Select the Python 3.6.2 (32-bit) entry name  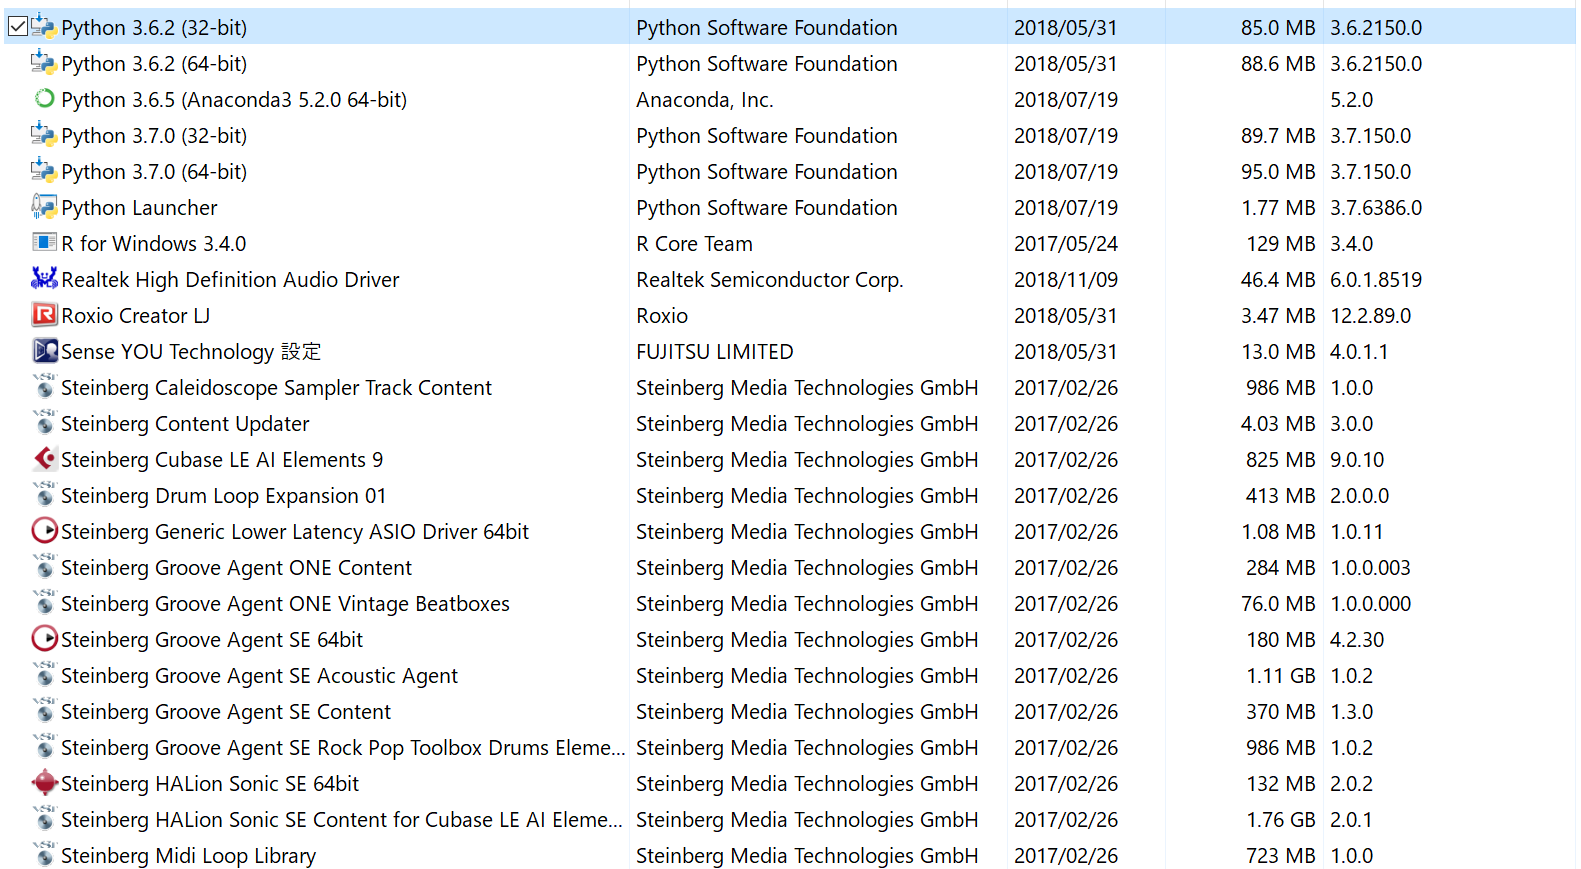154,28
